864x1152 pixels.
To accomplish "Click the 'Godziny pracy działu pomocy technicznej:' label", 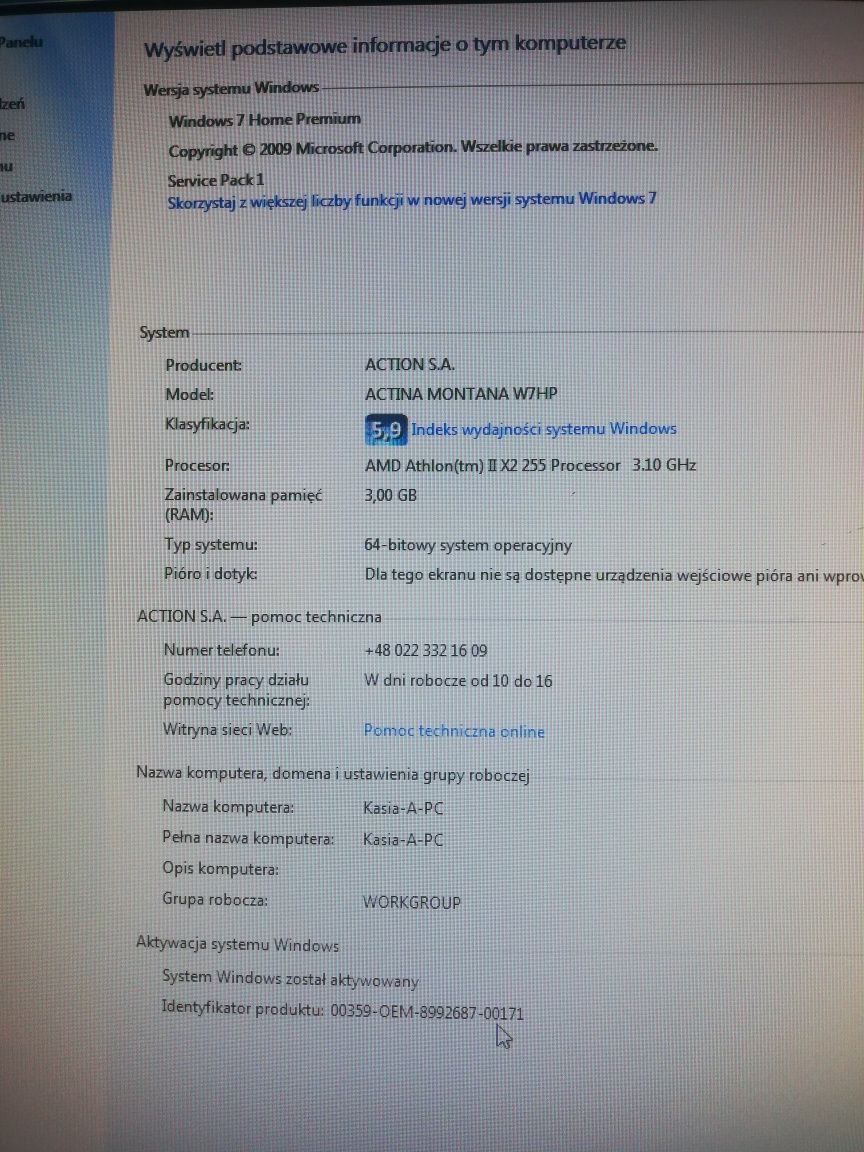I will coord(237,691).
